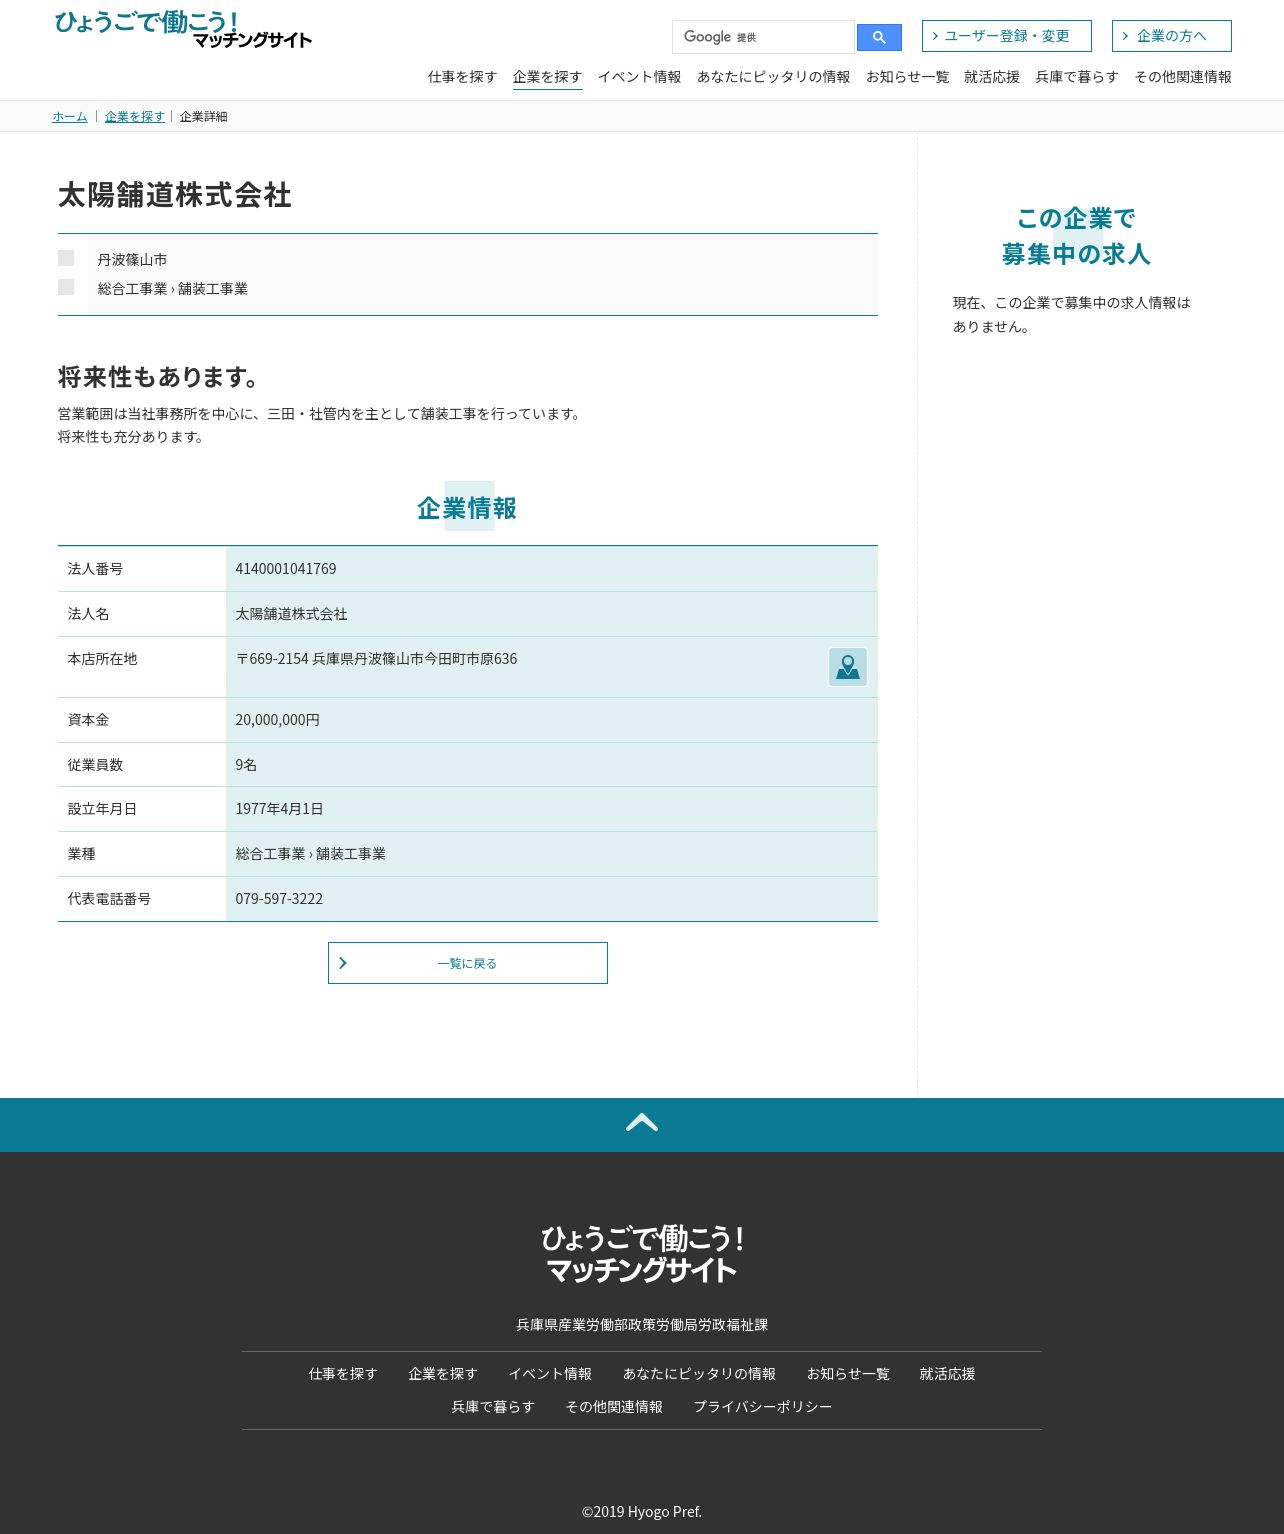Open 就活応援 in top navigation
The image size is (1284, 1534).
point(991,77)
